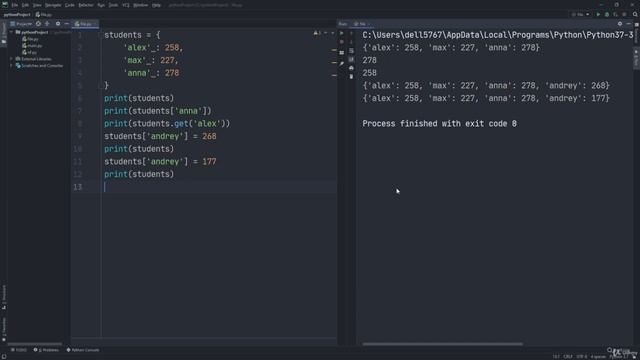This screenshot has height=360, width=640.
Task: Click the Stop icon in top toolbar
Action: tap(624, 14)
